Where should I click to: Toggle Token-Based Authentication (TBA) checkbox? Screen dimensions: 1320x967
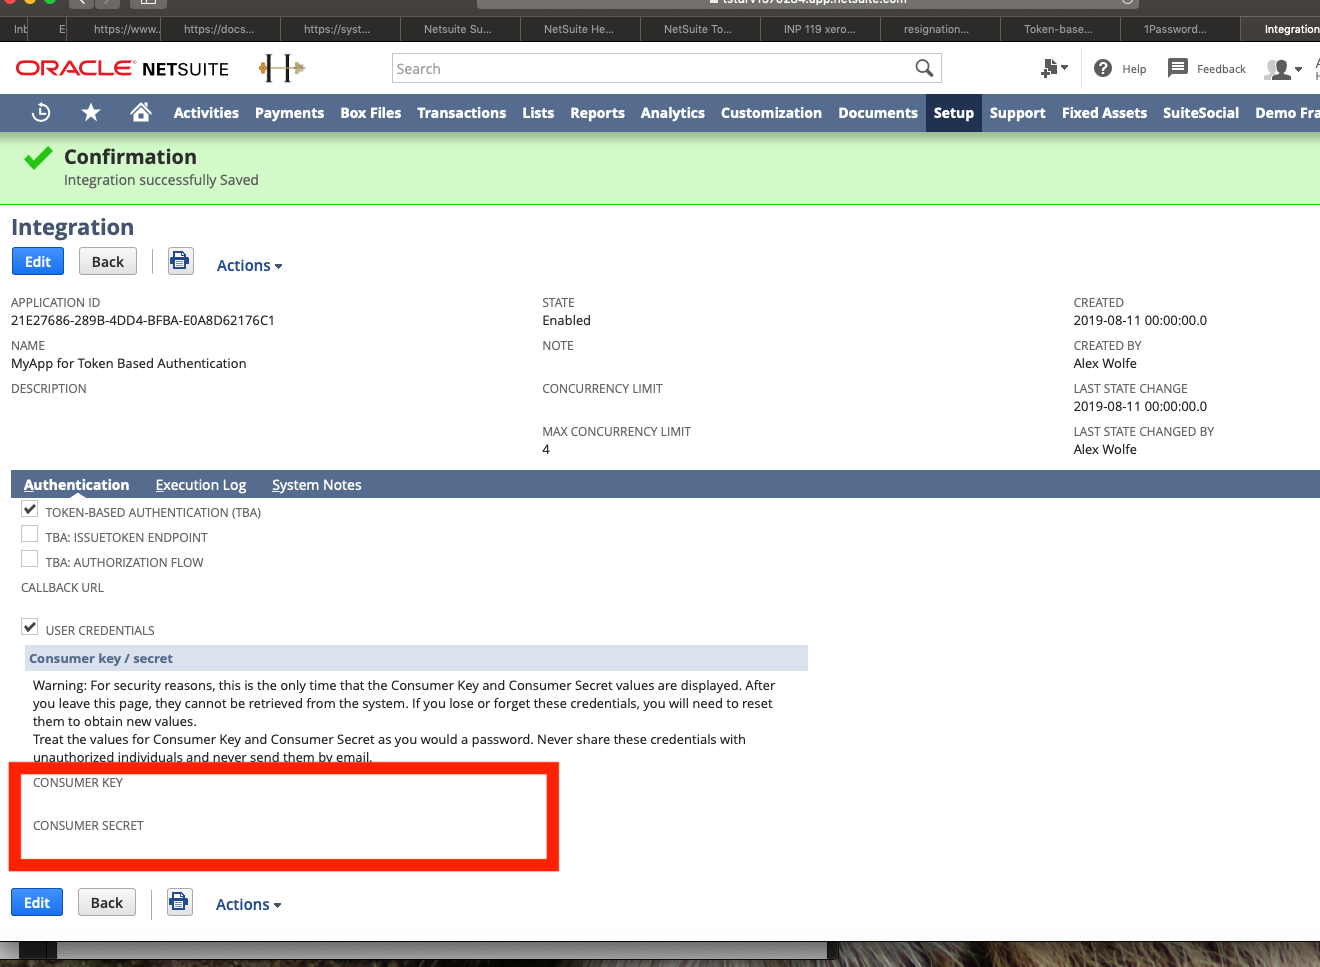pyautogui.click(x=30, y=510)
